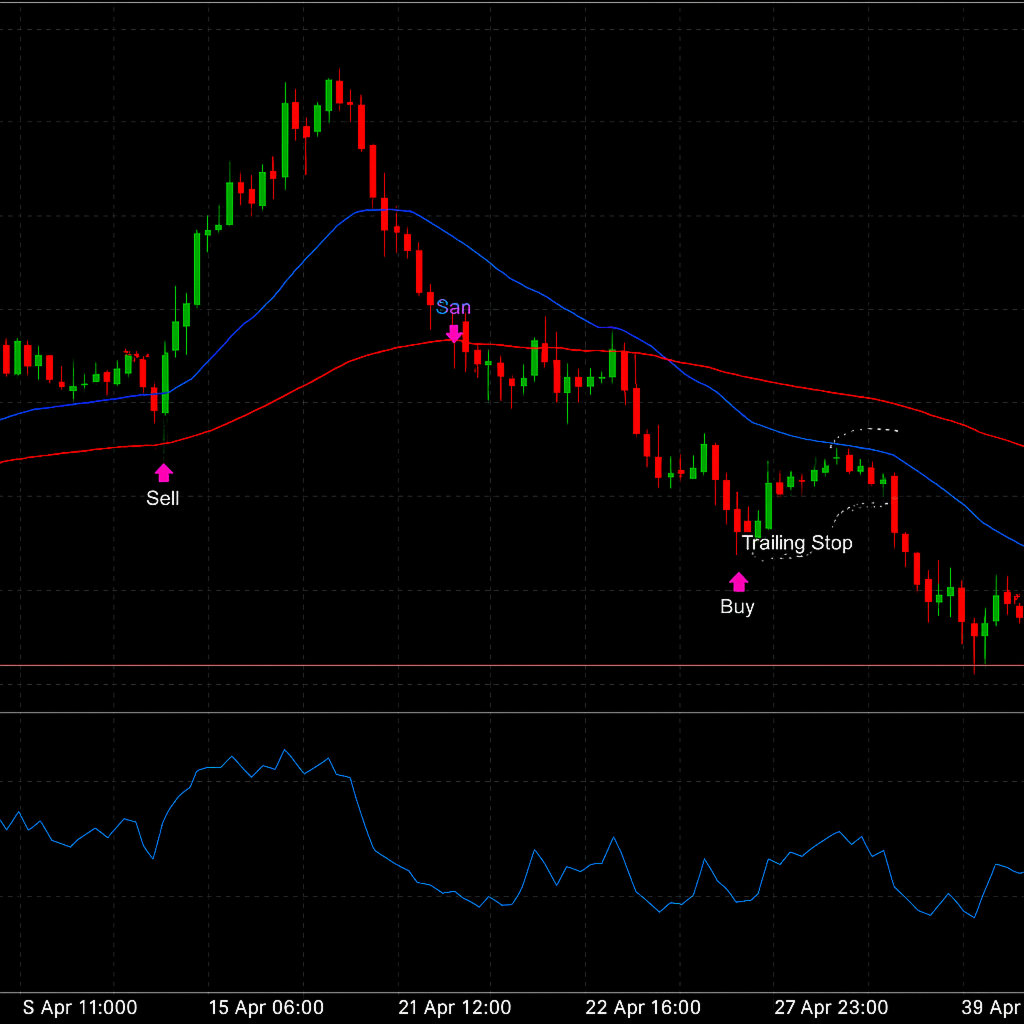Click the "S Apr 11:000" time axis label

coord(80,1007)
